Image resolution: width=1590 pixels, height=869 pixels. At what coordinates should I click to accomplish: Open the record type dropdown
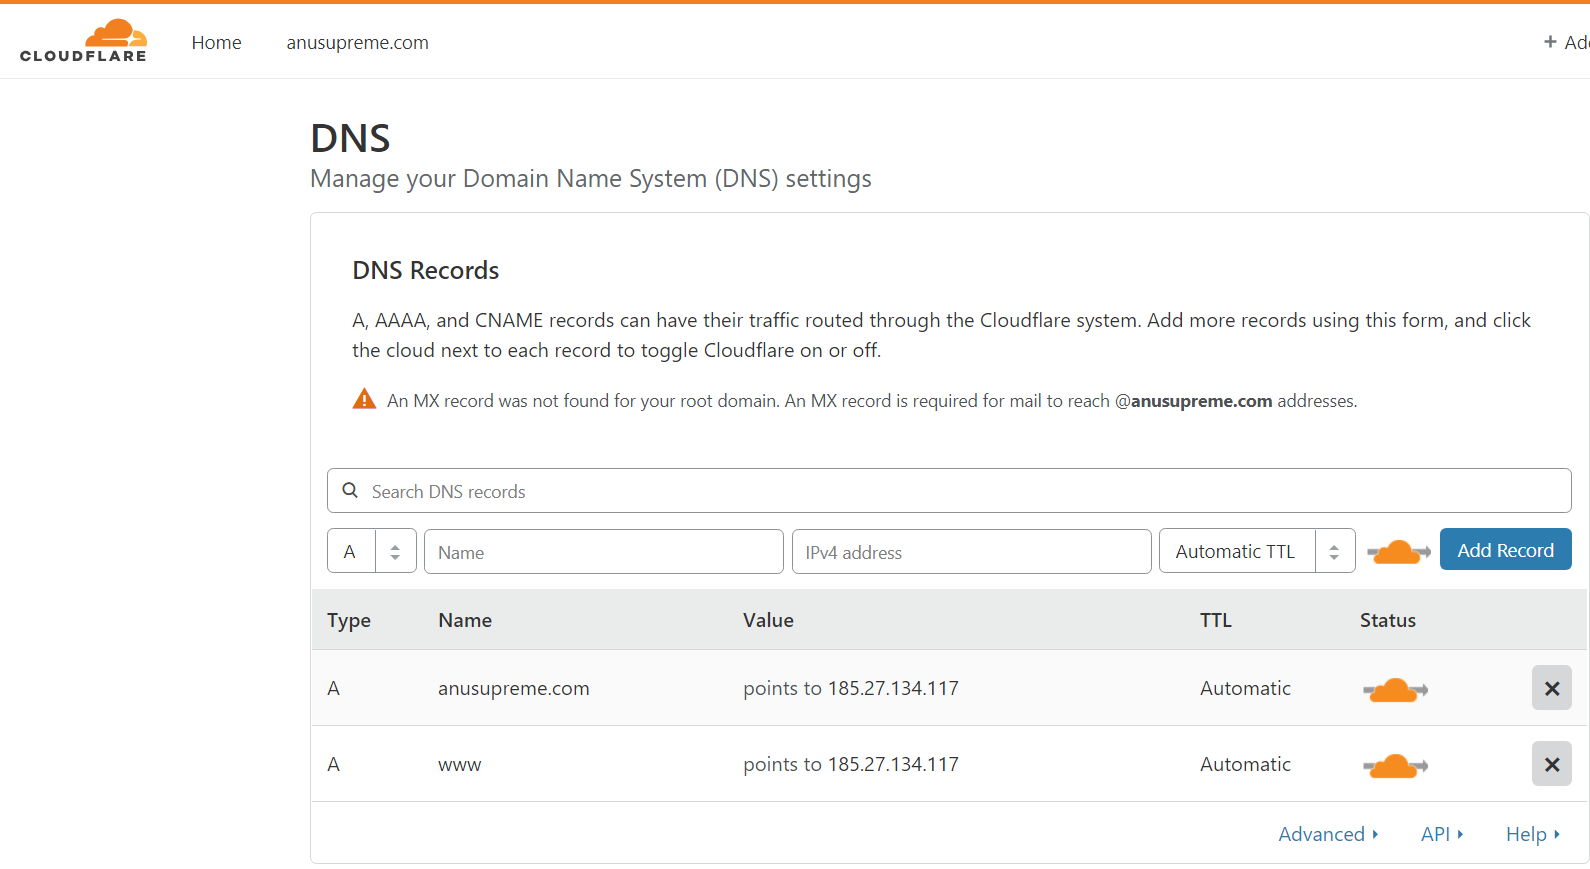click(371, 551)
